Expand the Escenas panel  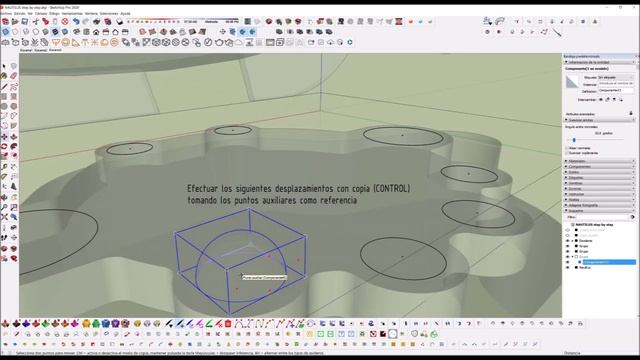[600, 189]
